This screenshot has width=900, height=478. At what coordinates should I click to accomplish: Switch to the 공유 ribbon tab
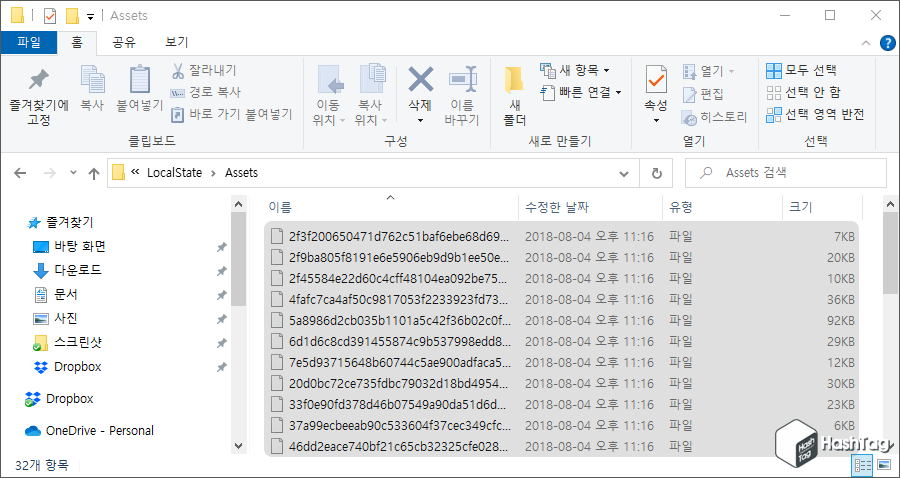pos(123,42)
